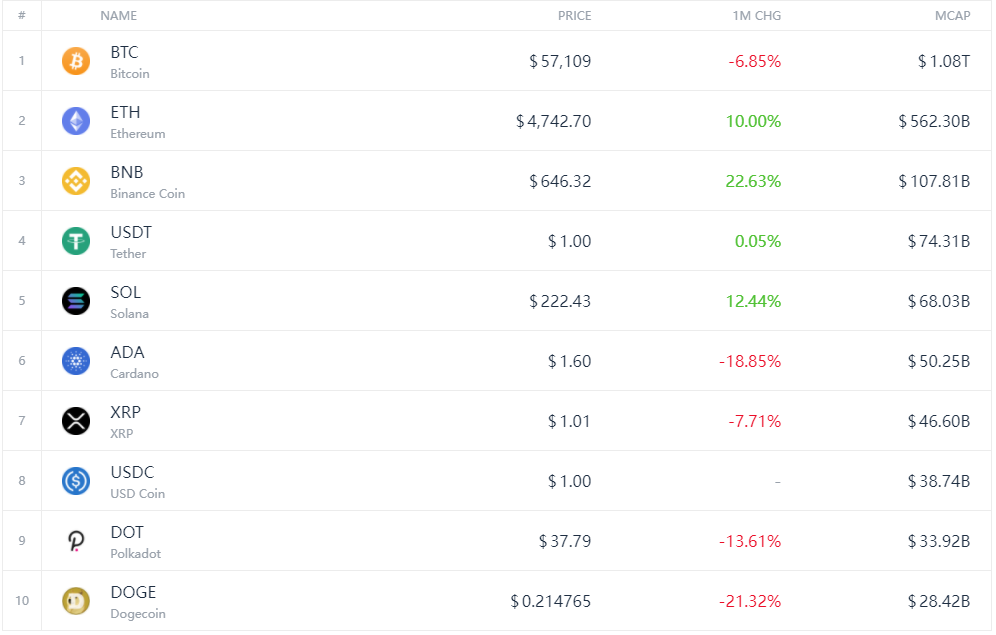Click the rank # column header
Image resolution: width=996 pixels, height=635 pixels.
[21, 16]
